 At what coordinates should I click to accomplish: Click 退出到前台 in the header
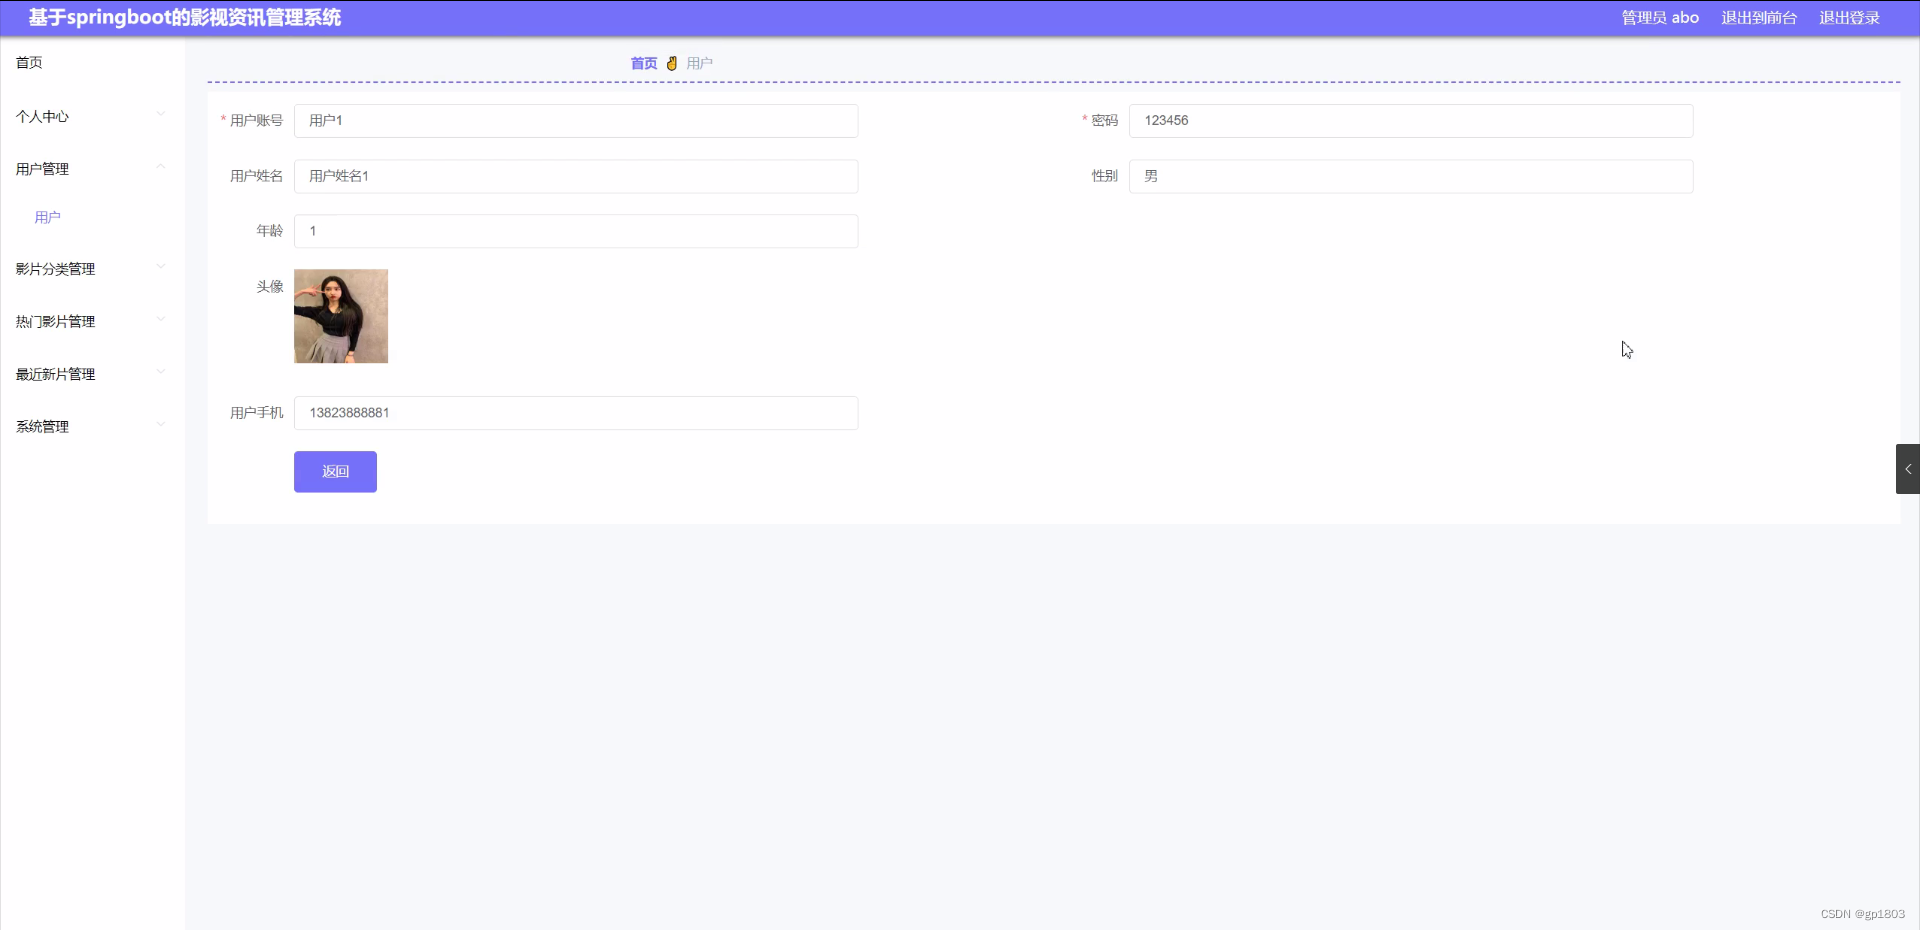coord(1758,17)
